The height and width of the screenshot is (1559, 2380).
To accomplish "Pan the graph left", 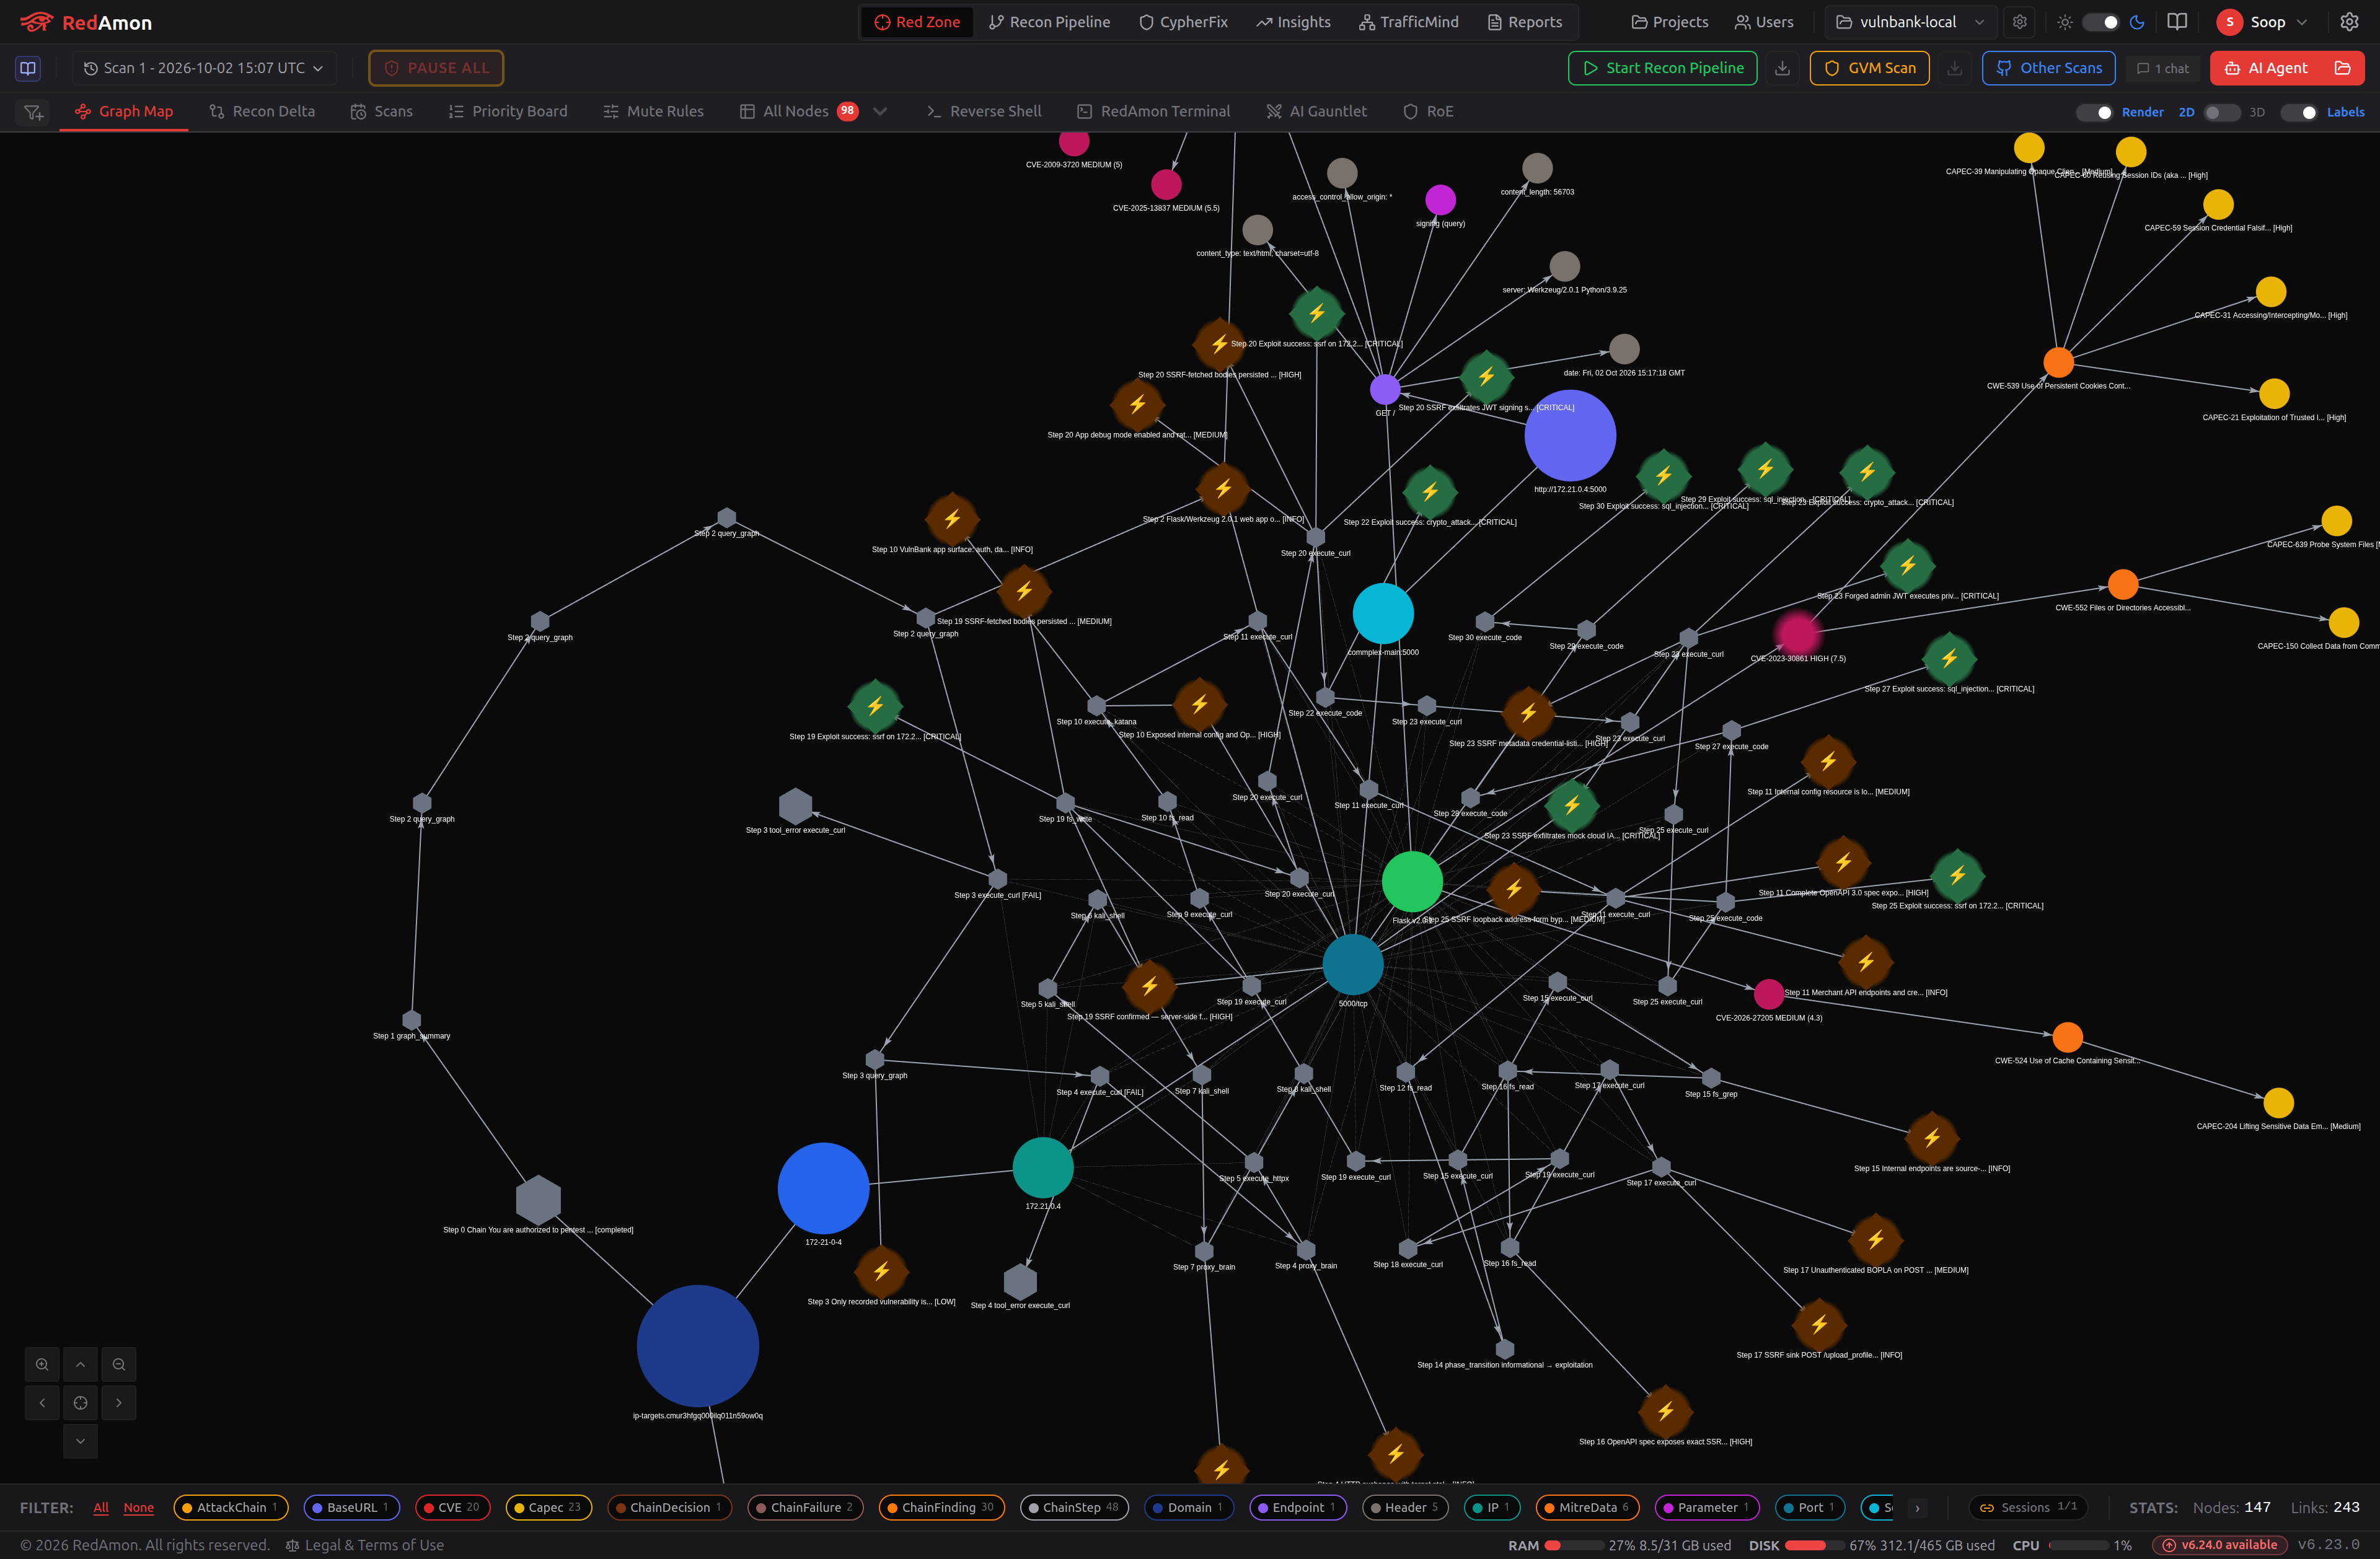I will 42,1403.
